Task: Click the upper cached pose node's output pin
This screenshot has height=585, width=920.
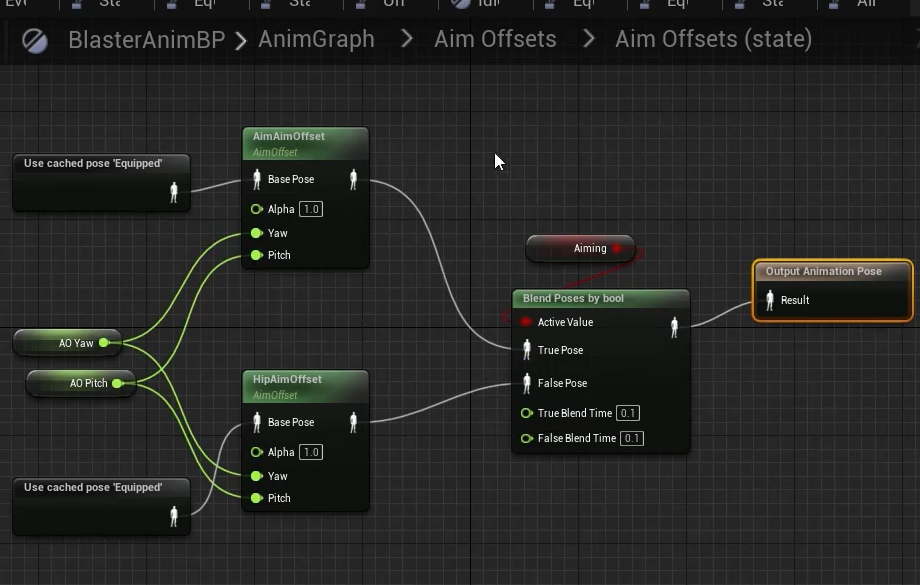Action: (x=174, y=192)
